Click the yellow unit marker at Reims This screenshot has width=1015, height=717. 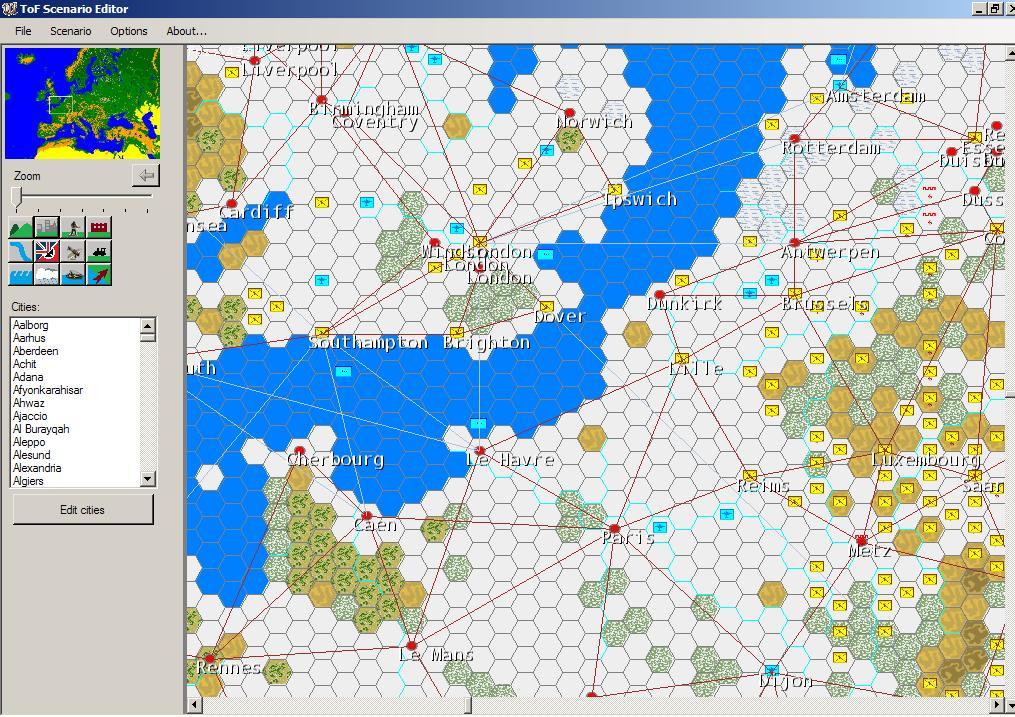(750, 476)
